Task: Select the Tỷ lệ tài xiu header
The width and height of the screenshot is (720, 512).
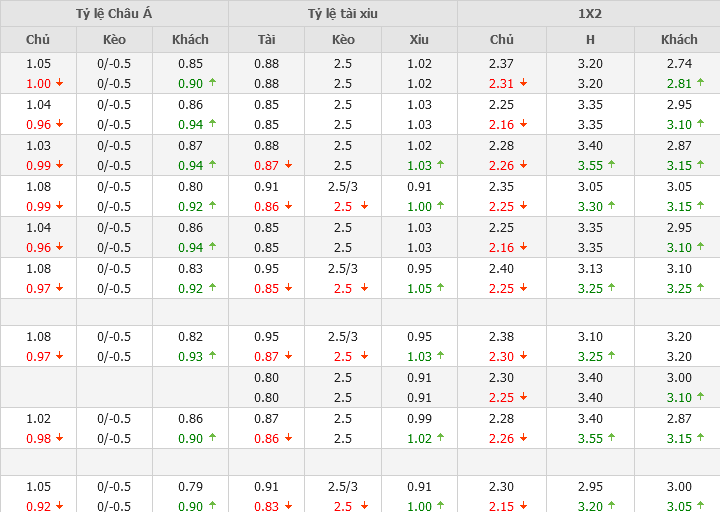Action: coord(343,14)
